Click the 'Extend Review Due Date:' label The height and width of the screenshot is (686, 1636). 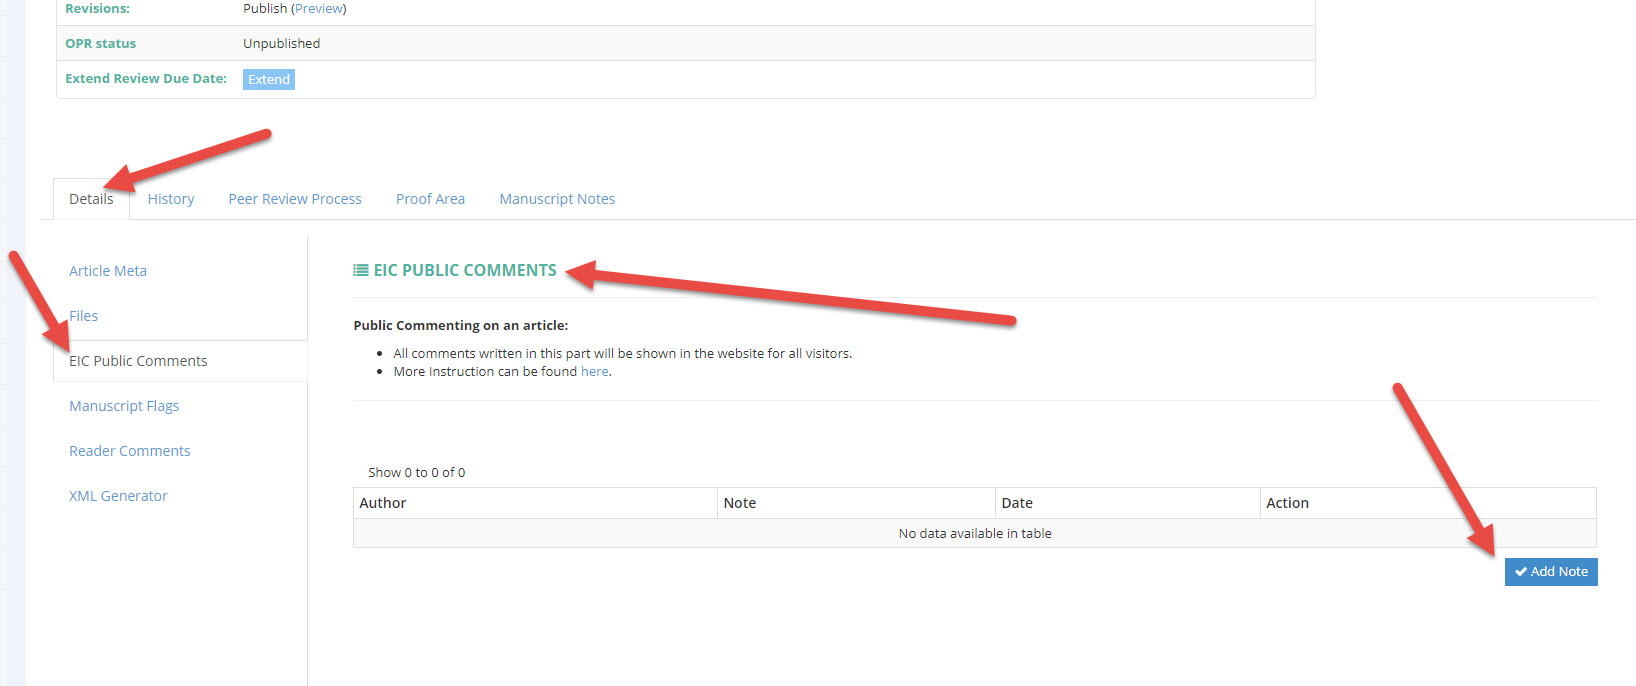click(146, 78)
